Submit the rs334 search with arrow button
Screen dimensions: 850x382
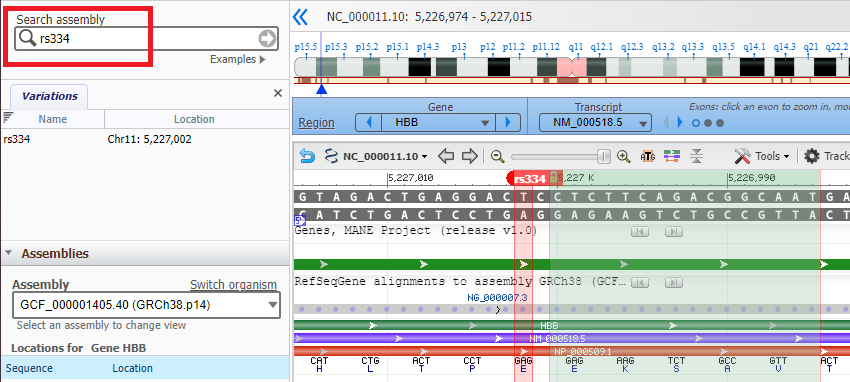(267, 38)
